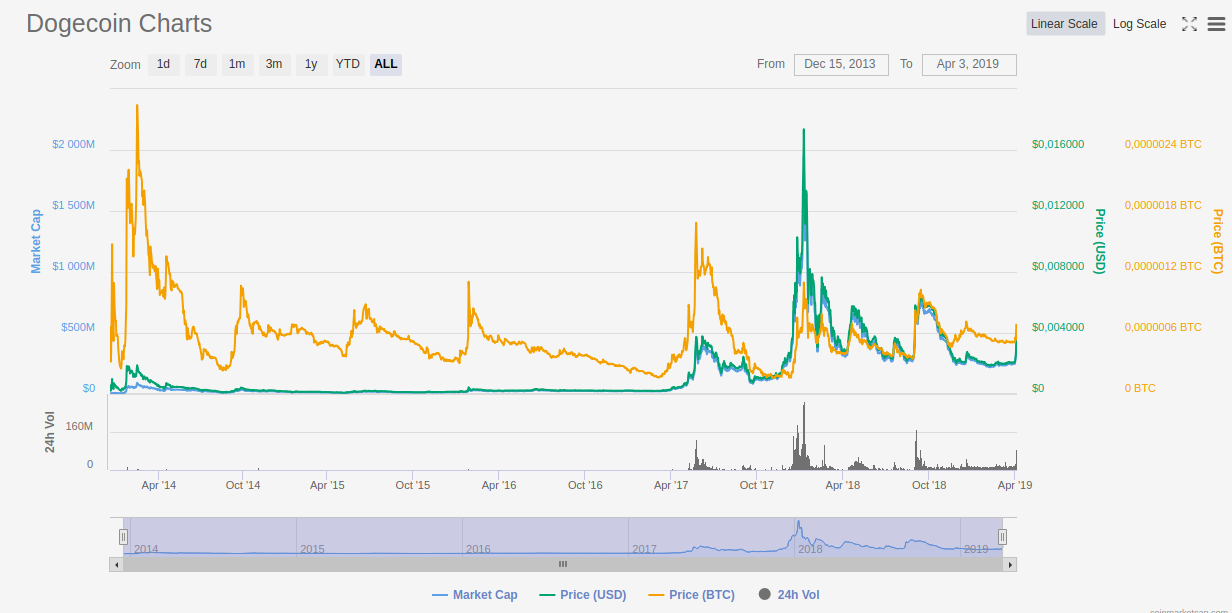Screen dimensions: 1232x613
Task: Enable Linear Scale
Action: pyautogui.click(x=1064, y=23)
